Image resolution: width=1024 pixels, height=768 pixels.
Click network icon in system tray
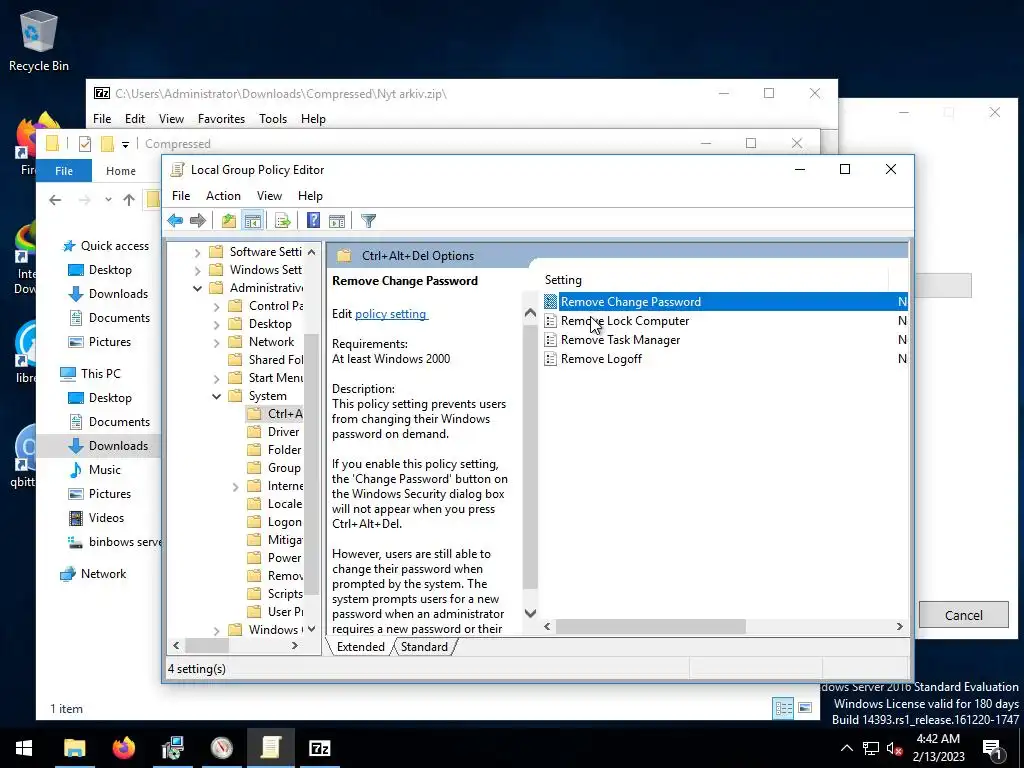tap(871, 748)
